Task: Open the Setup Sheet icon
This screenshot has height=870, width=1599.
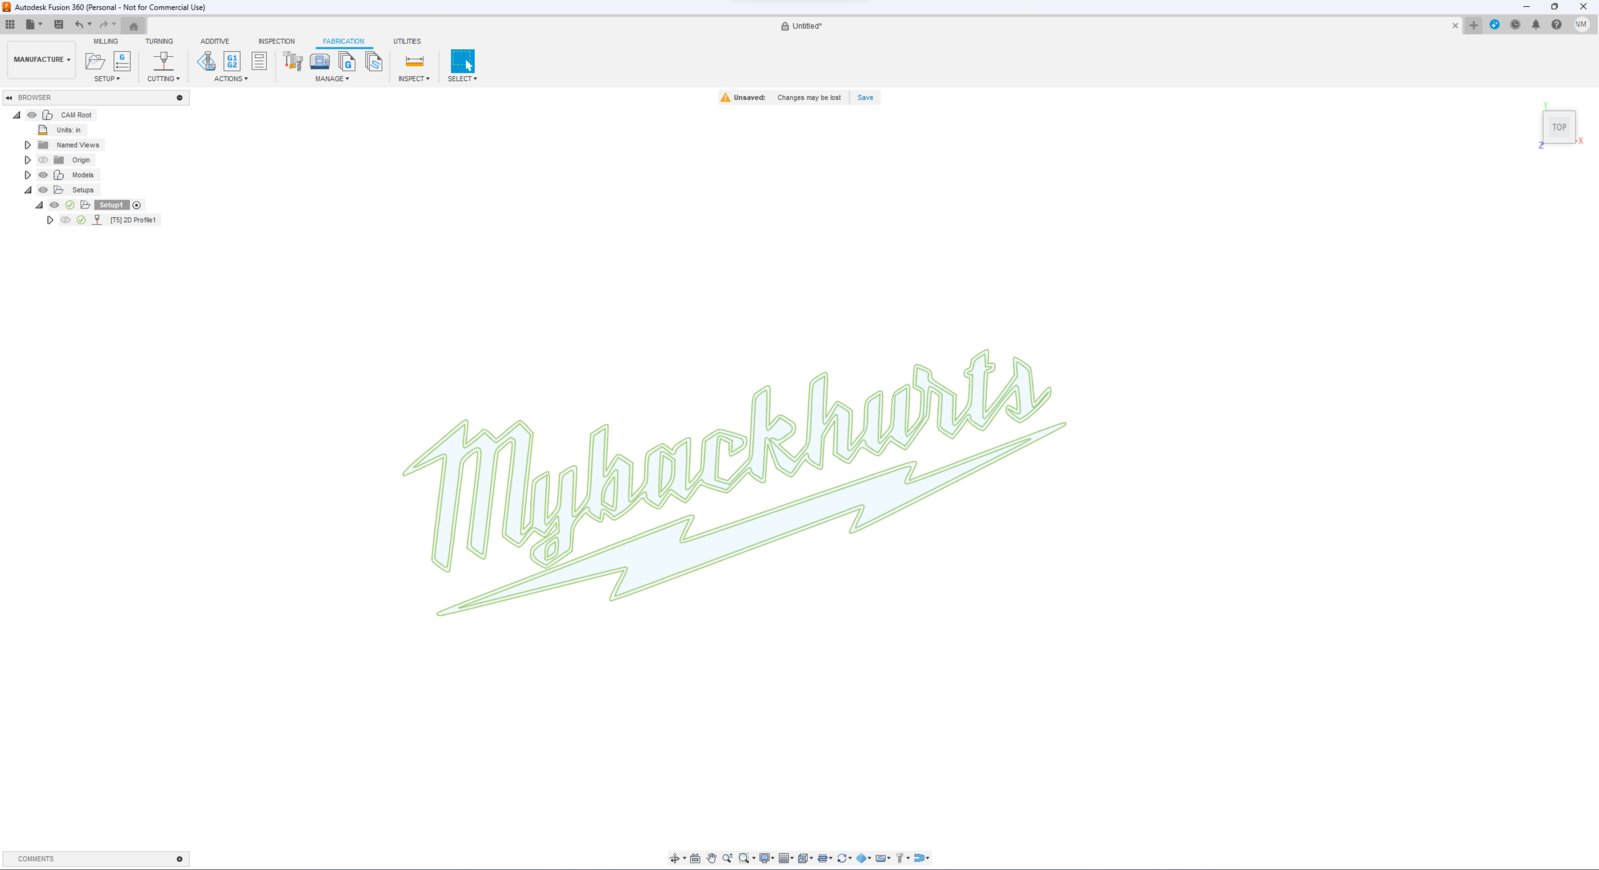Action: (259, 62)
